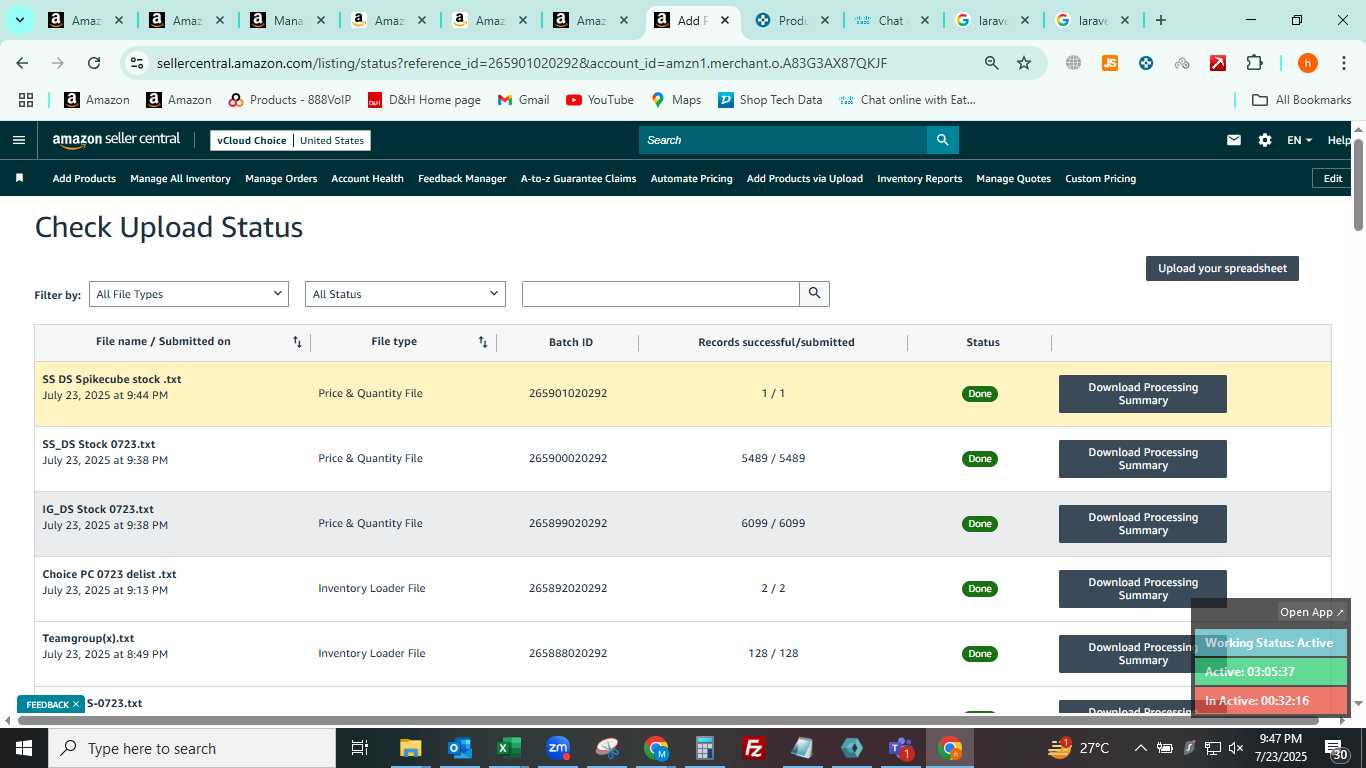Open Inventory Reports menu item
Image resolution: width=1366 pixels, height=768 pixels.
(919, 178)
